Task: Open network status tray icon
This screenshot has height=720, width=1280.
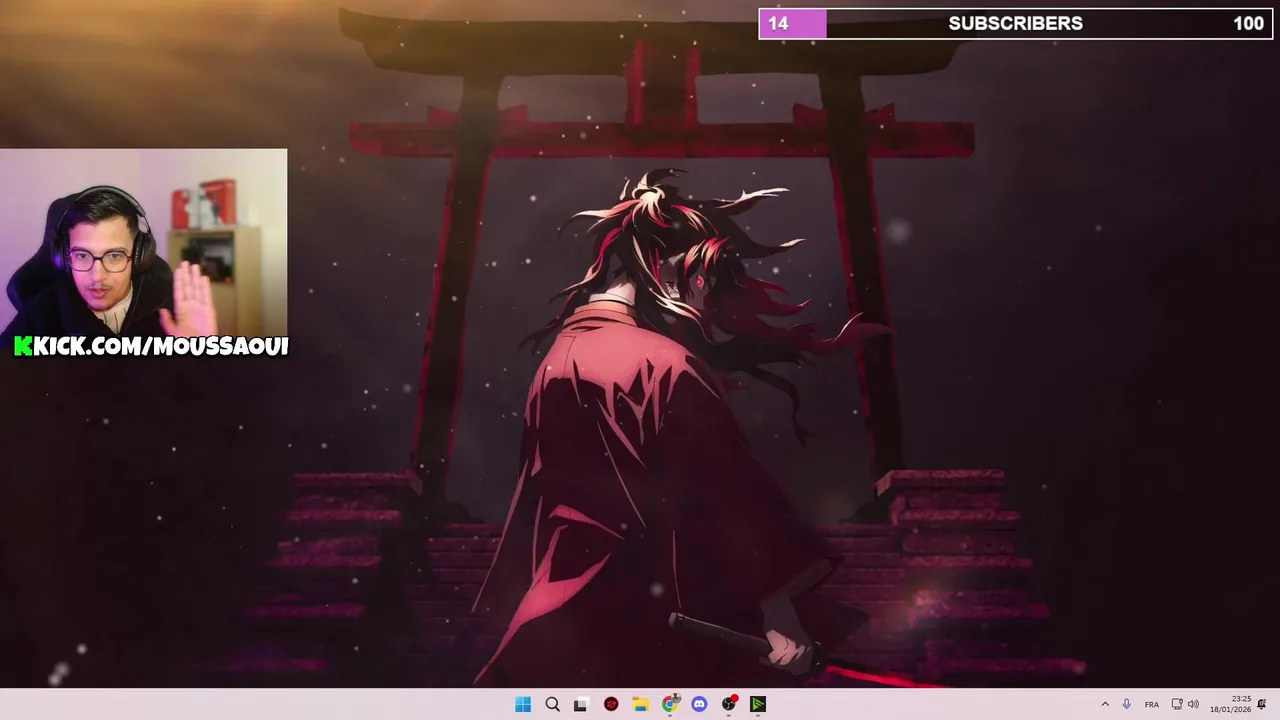Action: [x=1177, y=704]
